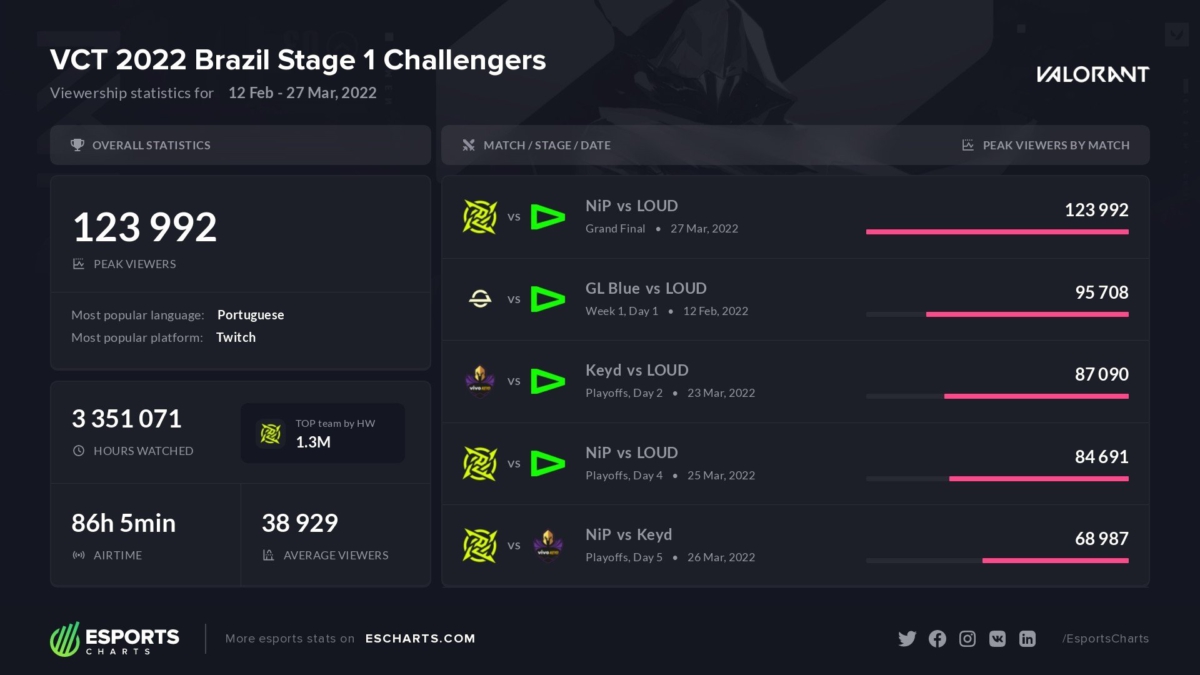Click the NiP vs Keyd match title

629,535
